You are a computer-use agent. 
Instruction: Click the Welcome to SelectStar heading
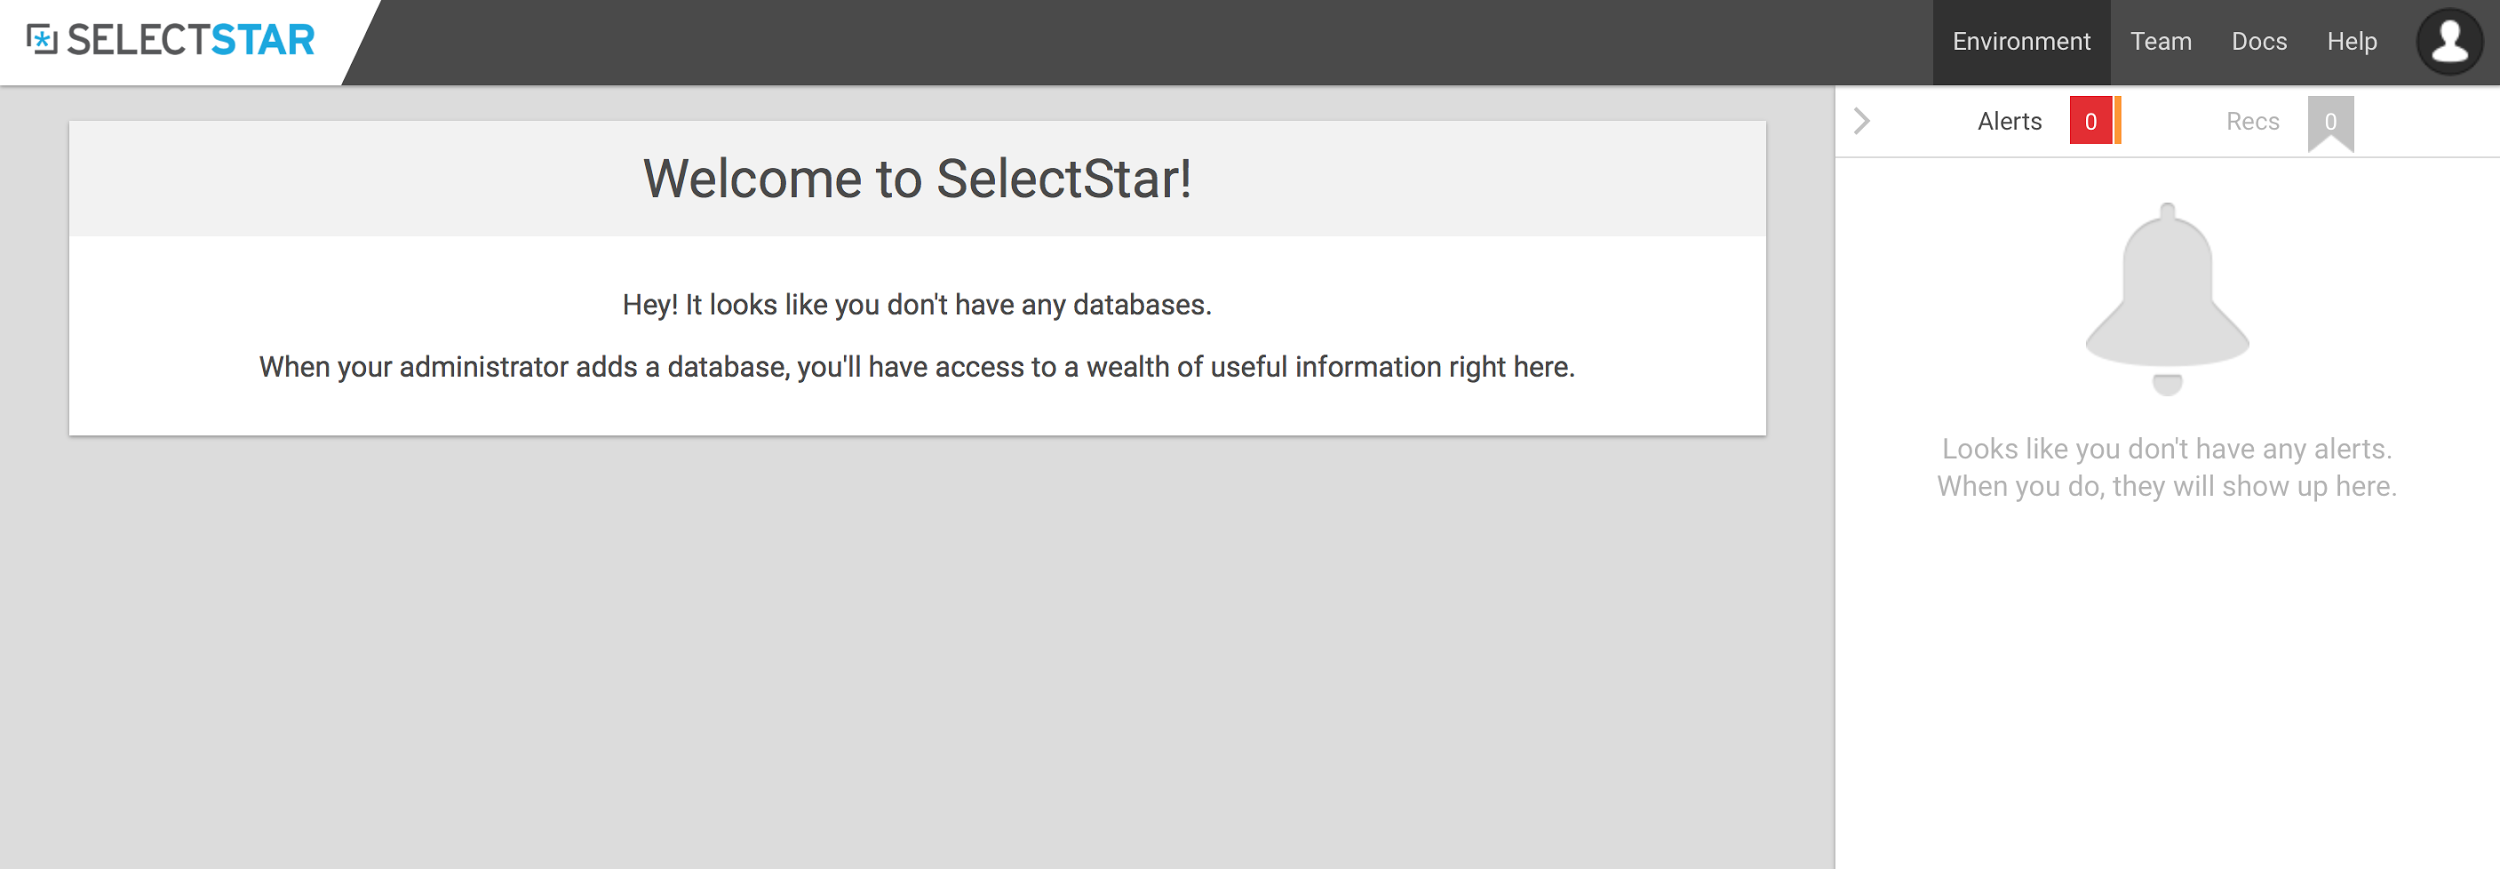[x=917, y=179]
